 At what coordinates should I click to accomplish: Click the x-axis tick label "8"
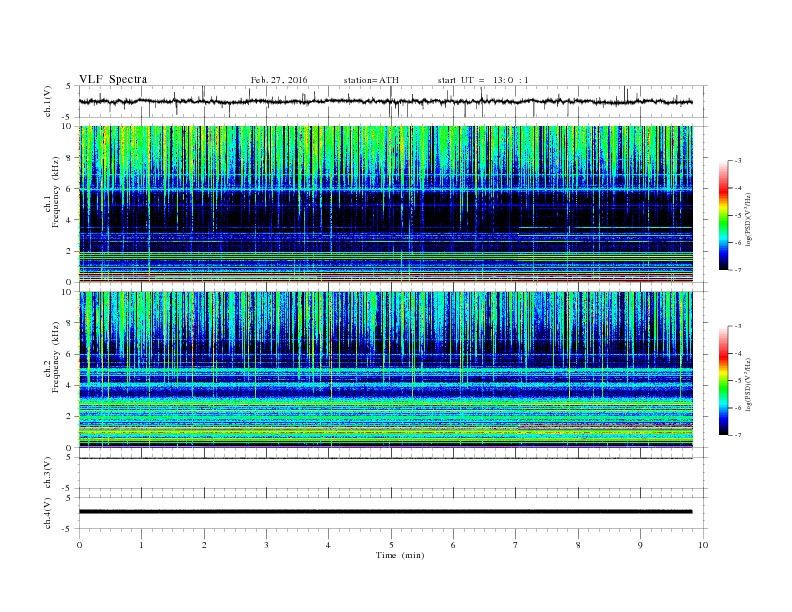578,545
